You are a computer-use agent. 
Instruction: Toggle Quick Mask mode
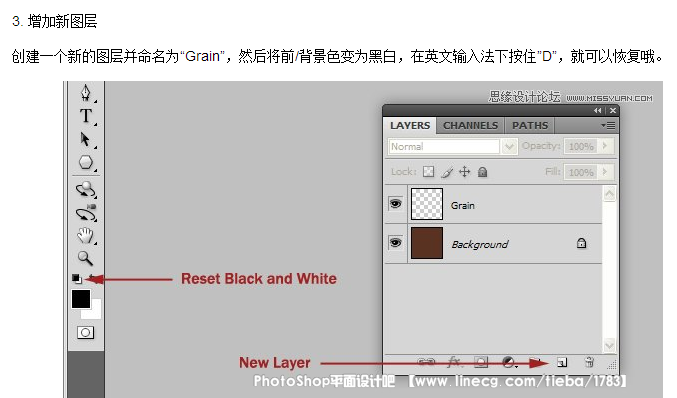(x=85, y=332)
